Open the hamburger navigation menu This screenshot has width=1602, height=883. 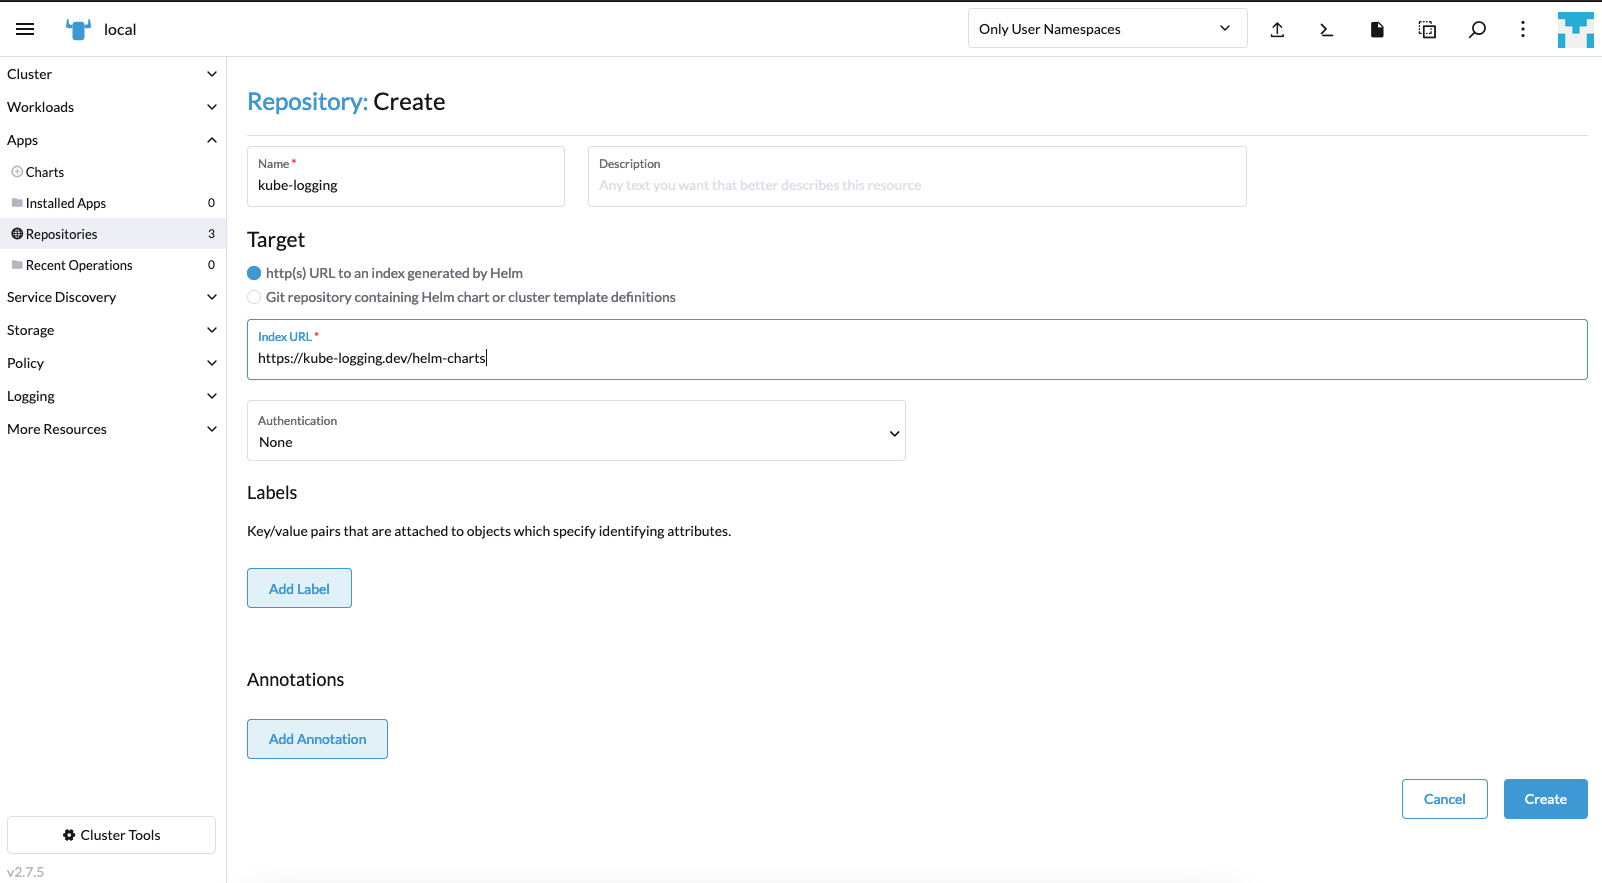25,29
